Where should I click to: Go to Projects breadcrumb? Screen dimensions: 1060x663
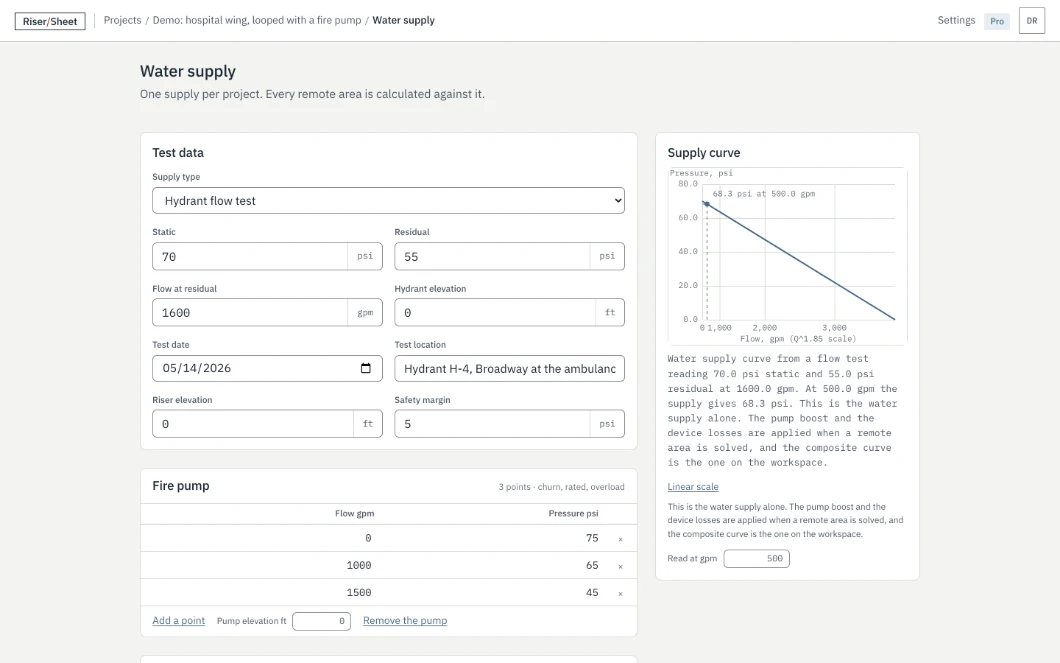pyautogui.click(x=122, y=20)
